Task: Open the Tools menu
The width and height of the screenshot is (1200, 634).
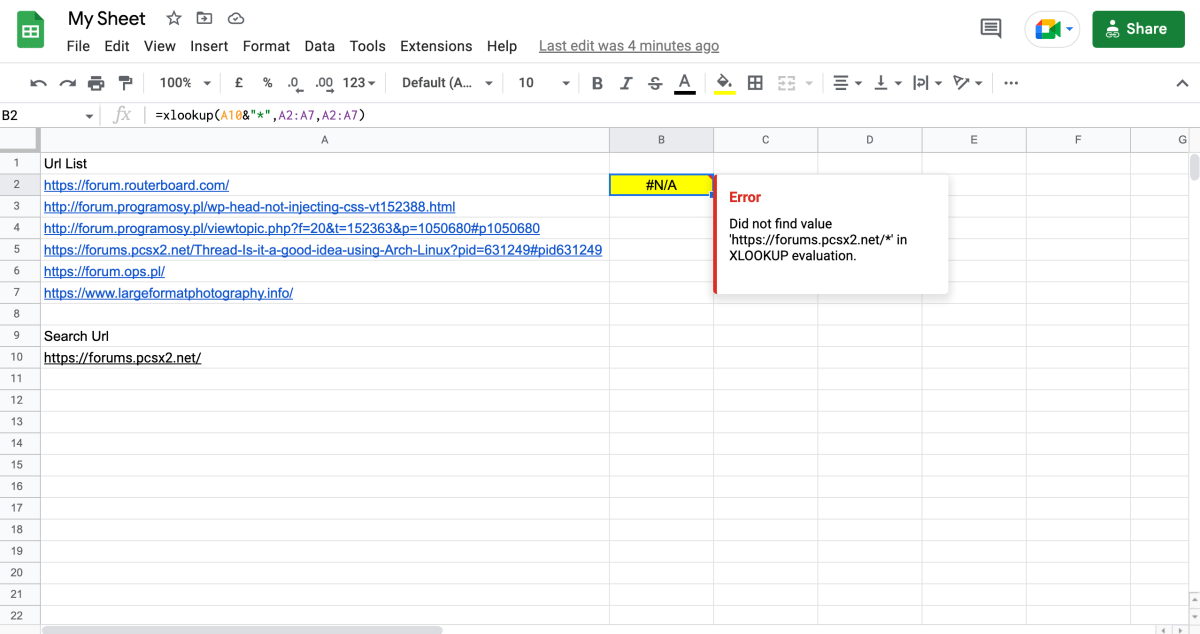Action: tap(367, 46)
